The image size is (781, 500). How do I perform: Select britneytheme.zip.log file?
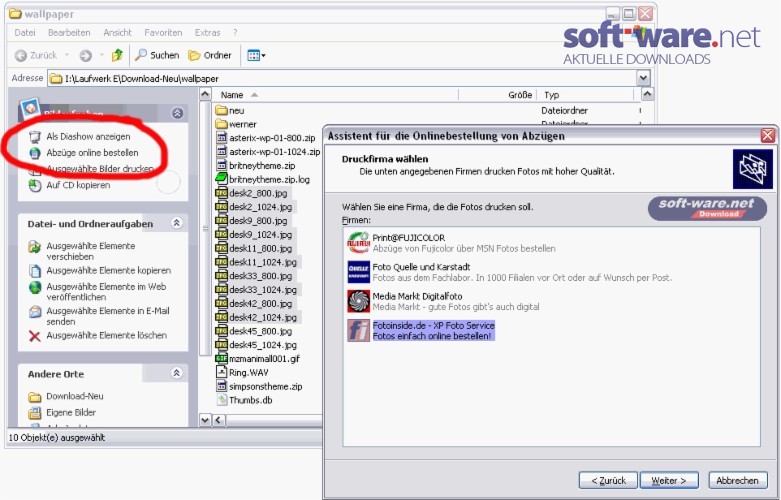[269, 180]
